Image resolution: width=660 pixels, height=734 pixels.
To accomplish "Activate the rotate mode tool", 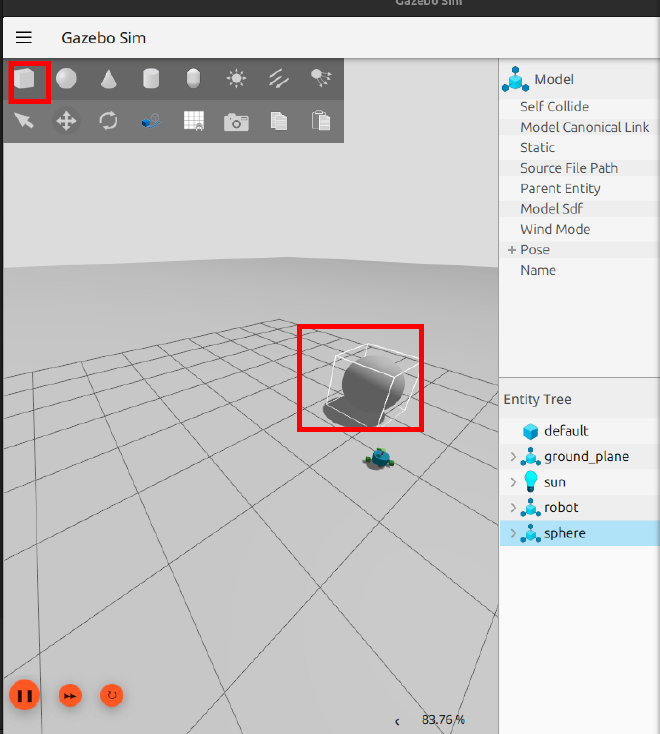I will pos(109,121).
